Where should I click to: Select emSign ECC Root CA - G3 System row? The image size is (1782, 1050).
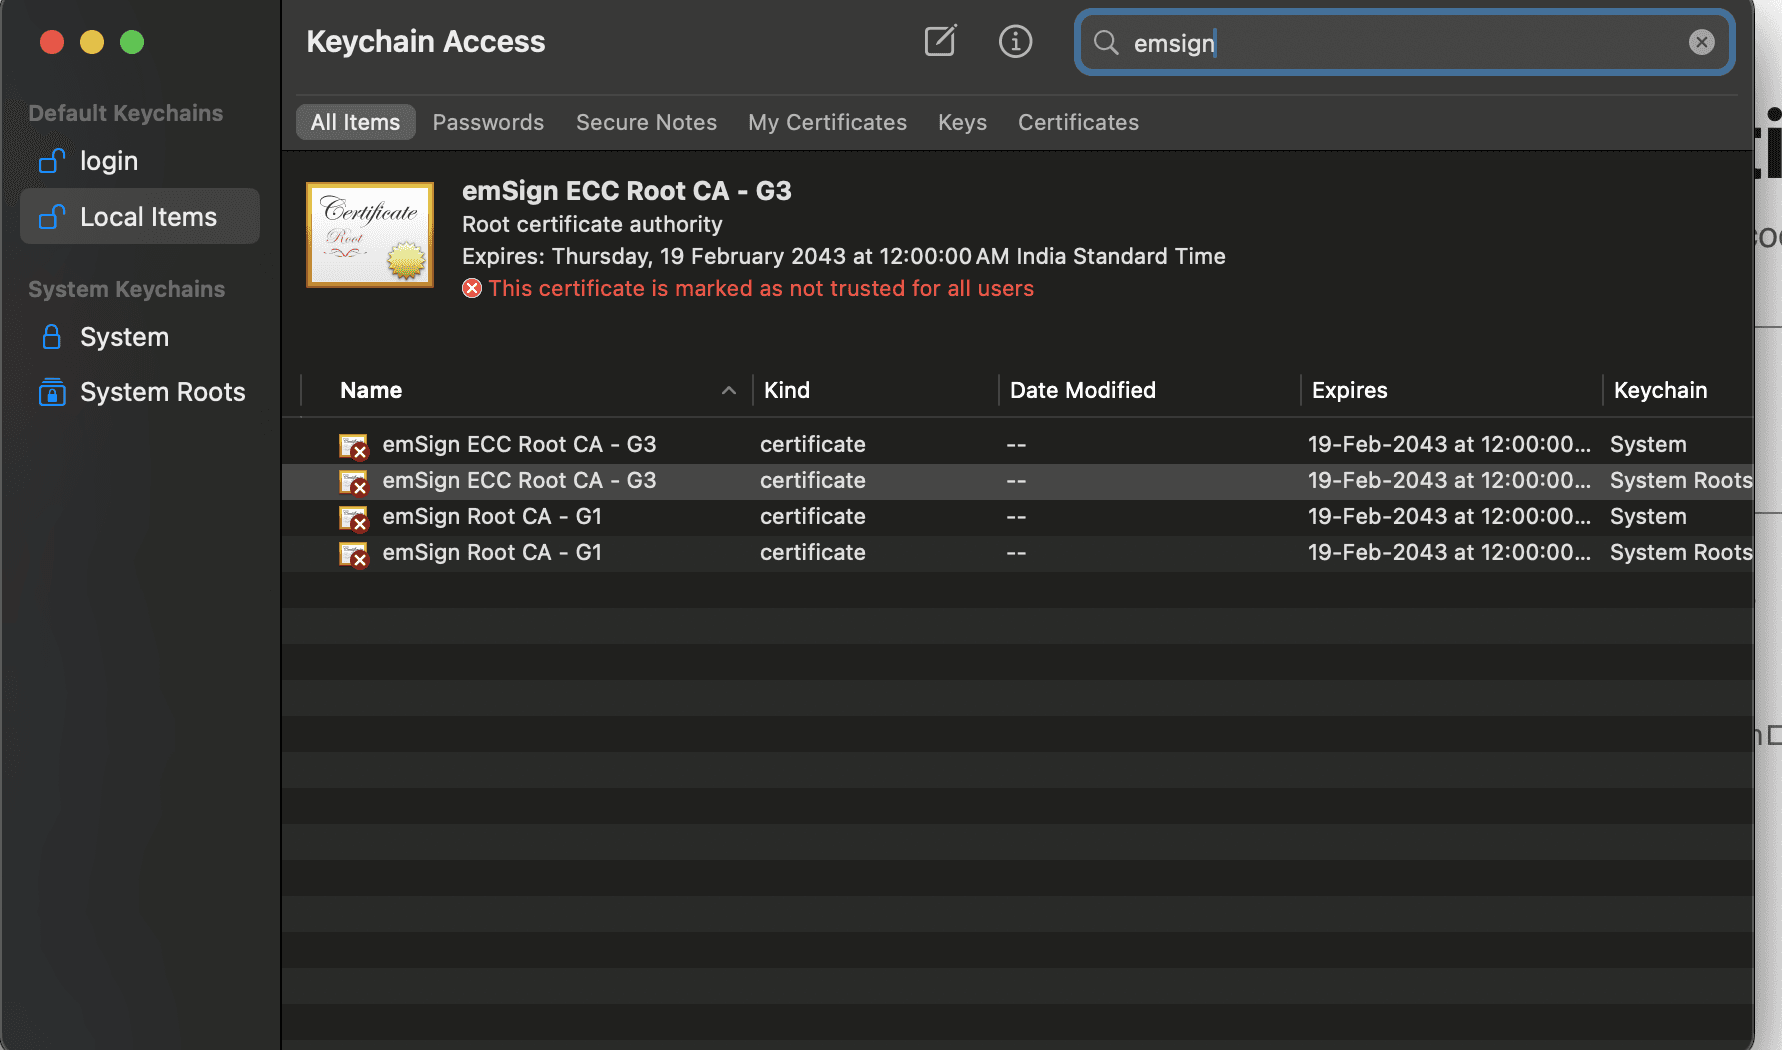coord(1018,445)
